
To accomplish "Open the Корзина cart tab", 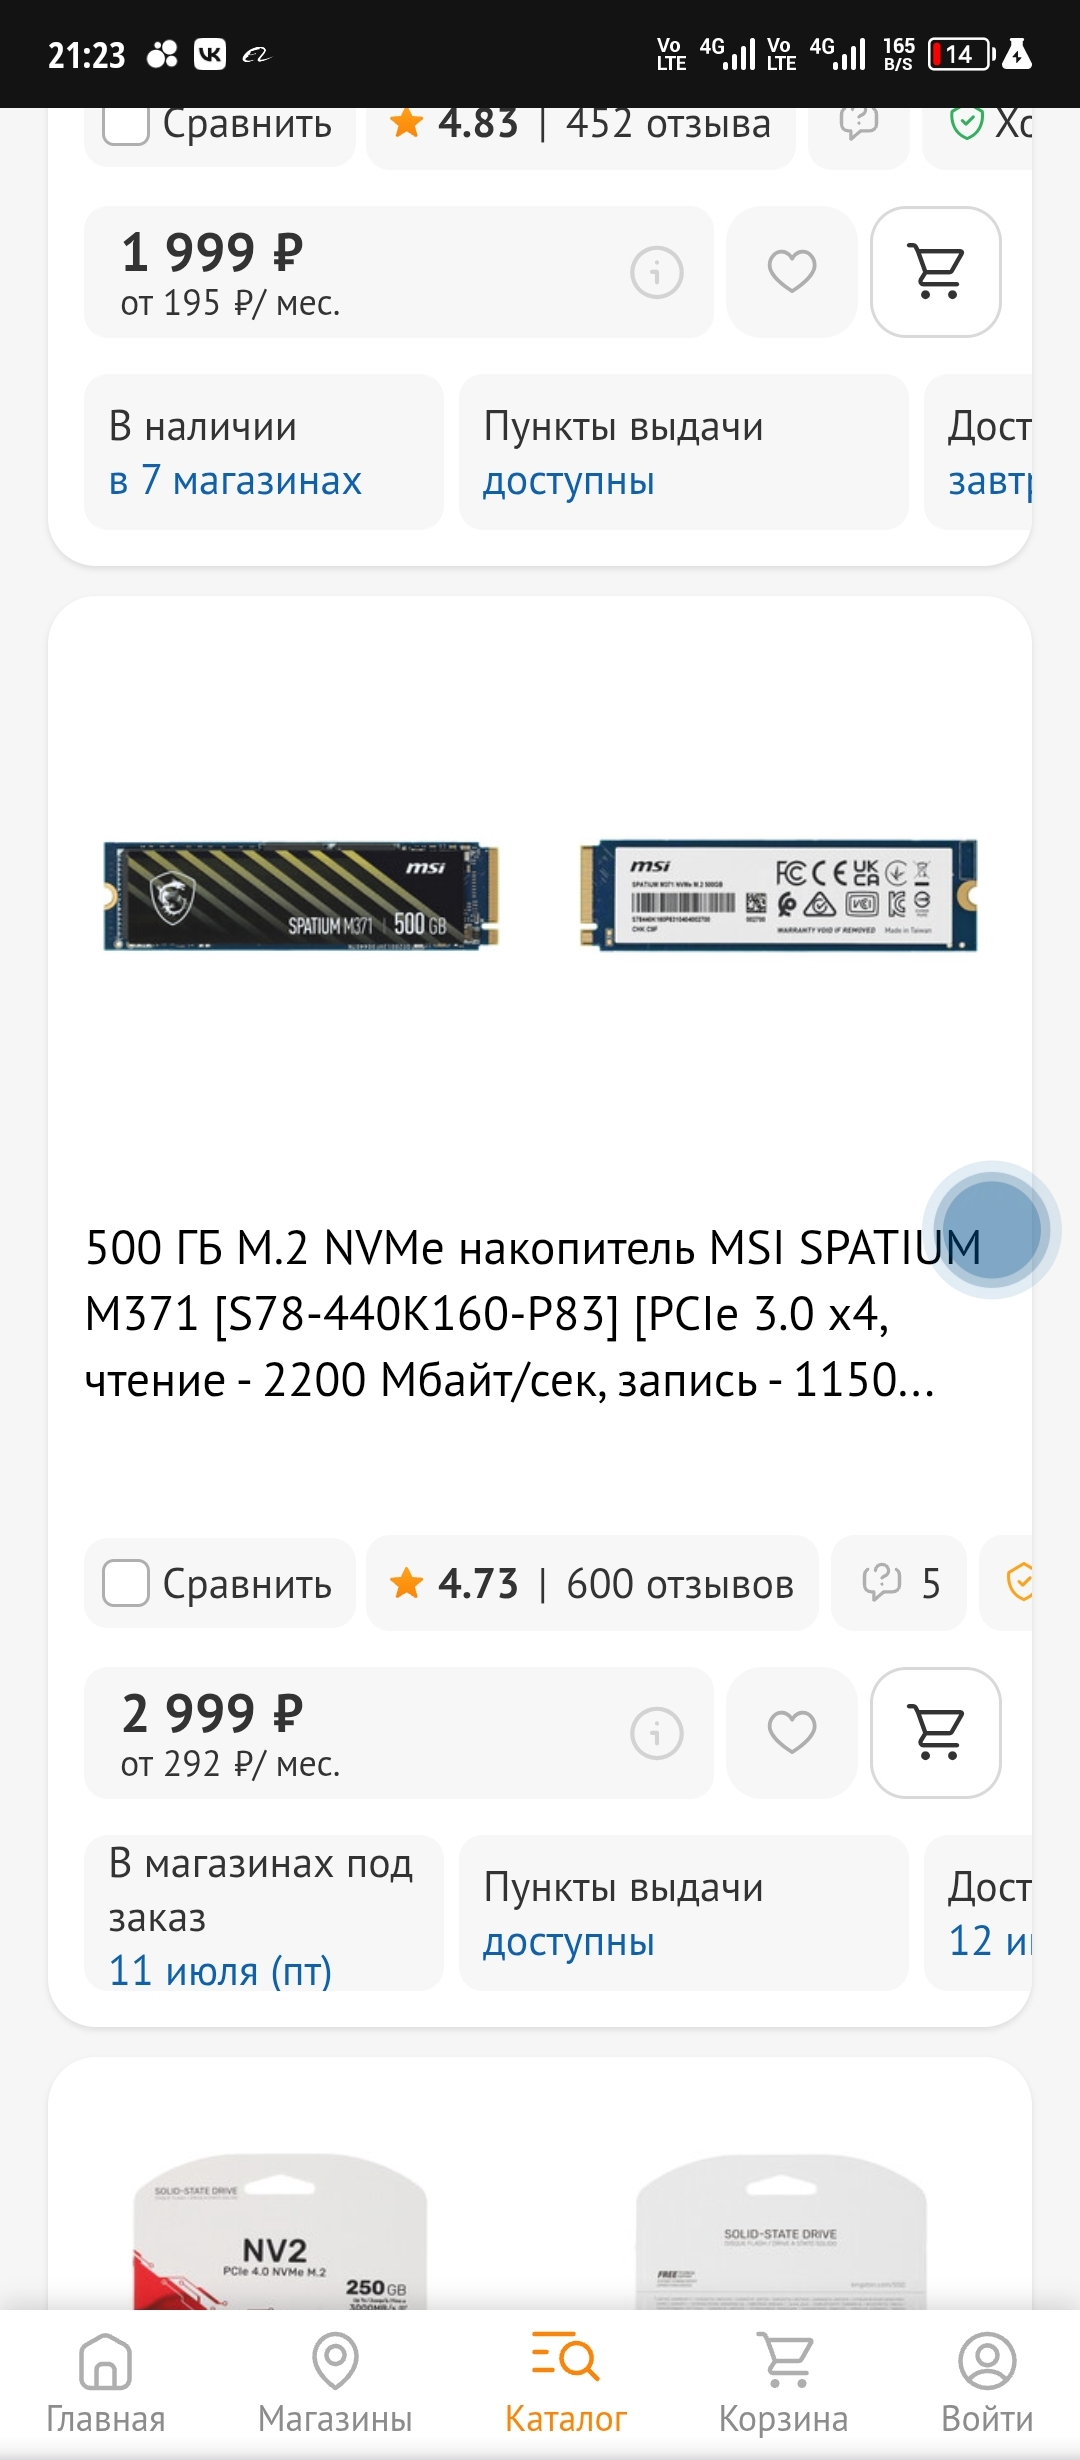I will [x=783, y=2383].
